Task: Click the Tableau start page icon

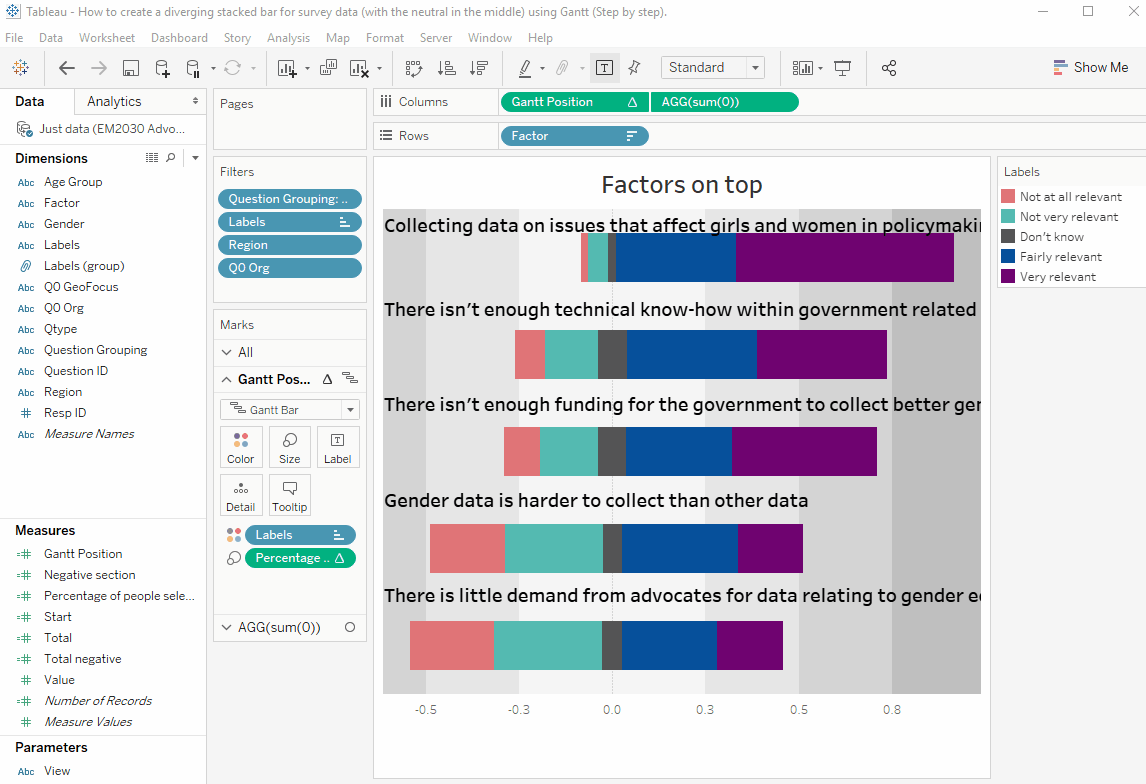Action: pos(20,68)
